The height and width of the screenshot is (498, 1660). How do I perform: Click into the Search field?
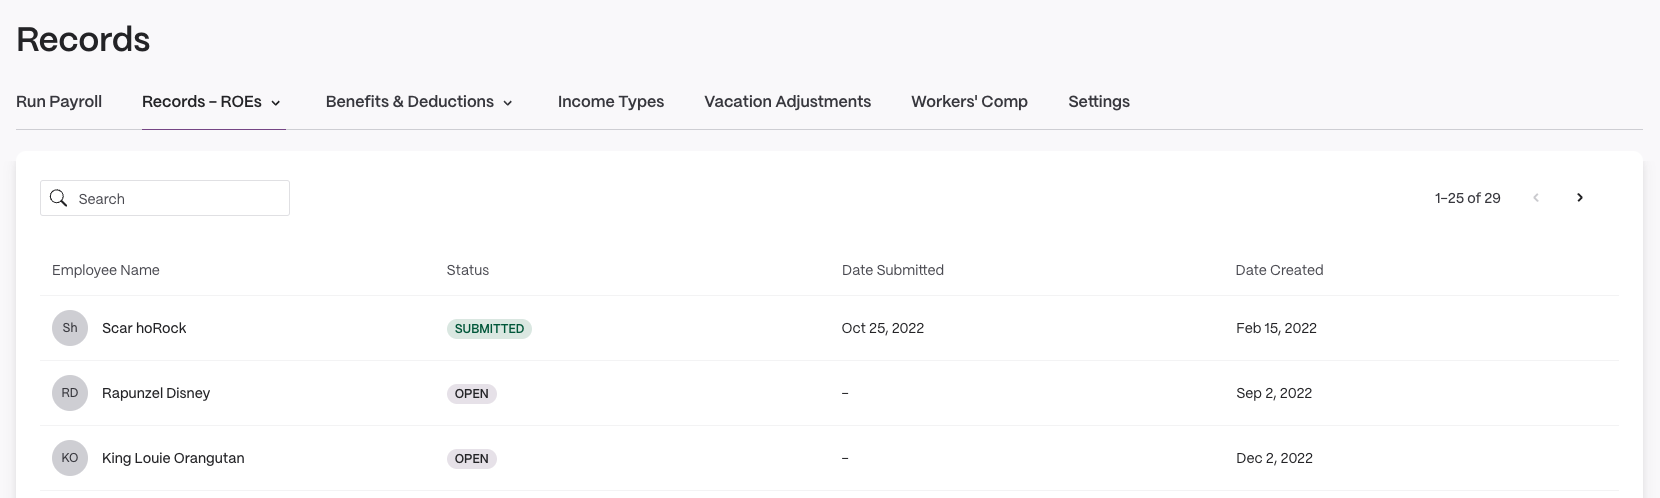click(165, 198)
